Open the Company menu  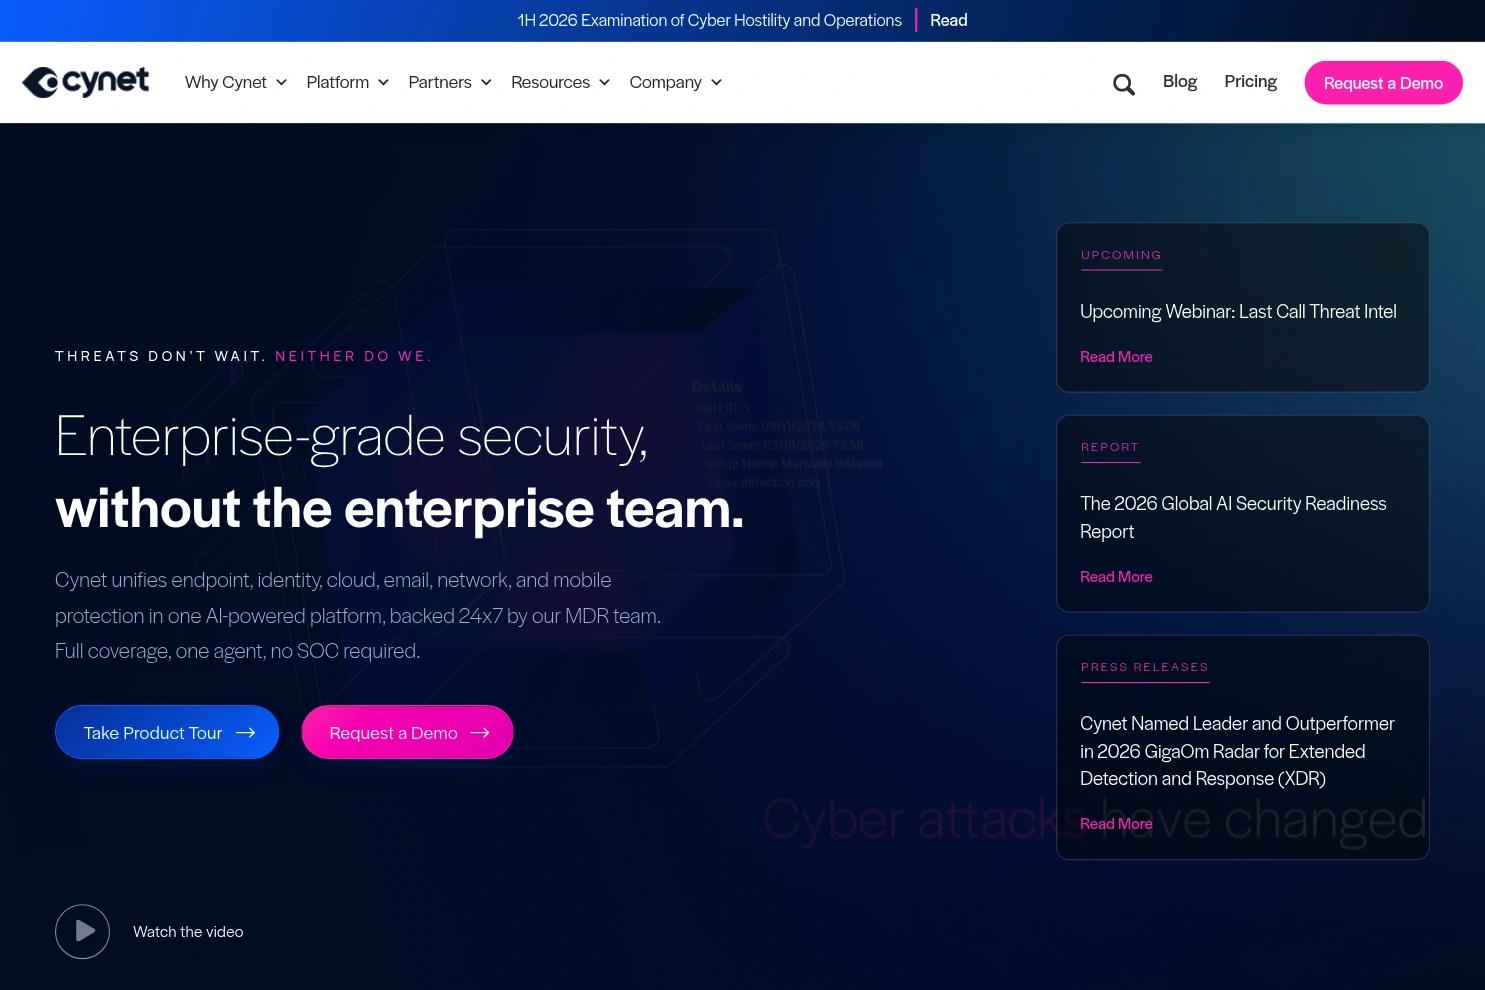(x=665, y=82)
